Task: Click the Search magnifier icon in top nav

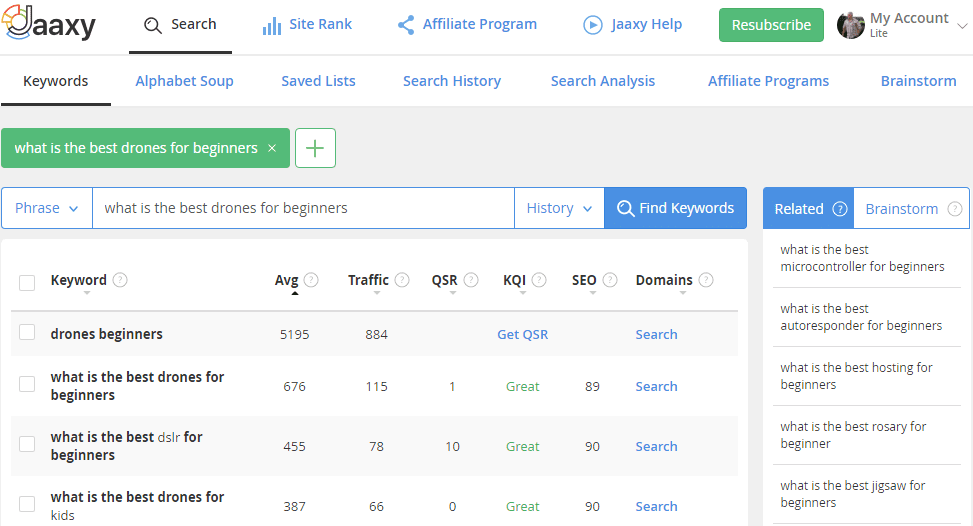Action: (152, 25)
